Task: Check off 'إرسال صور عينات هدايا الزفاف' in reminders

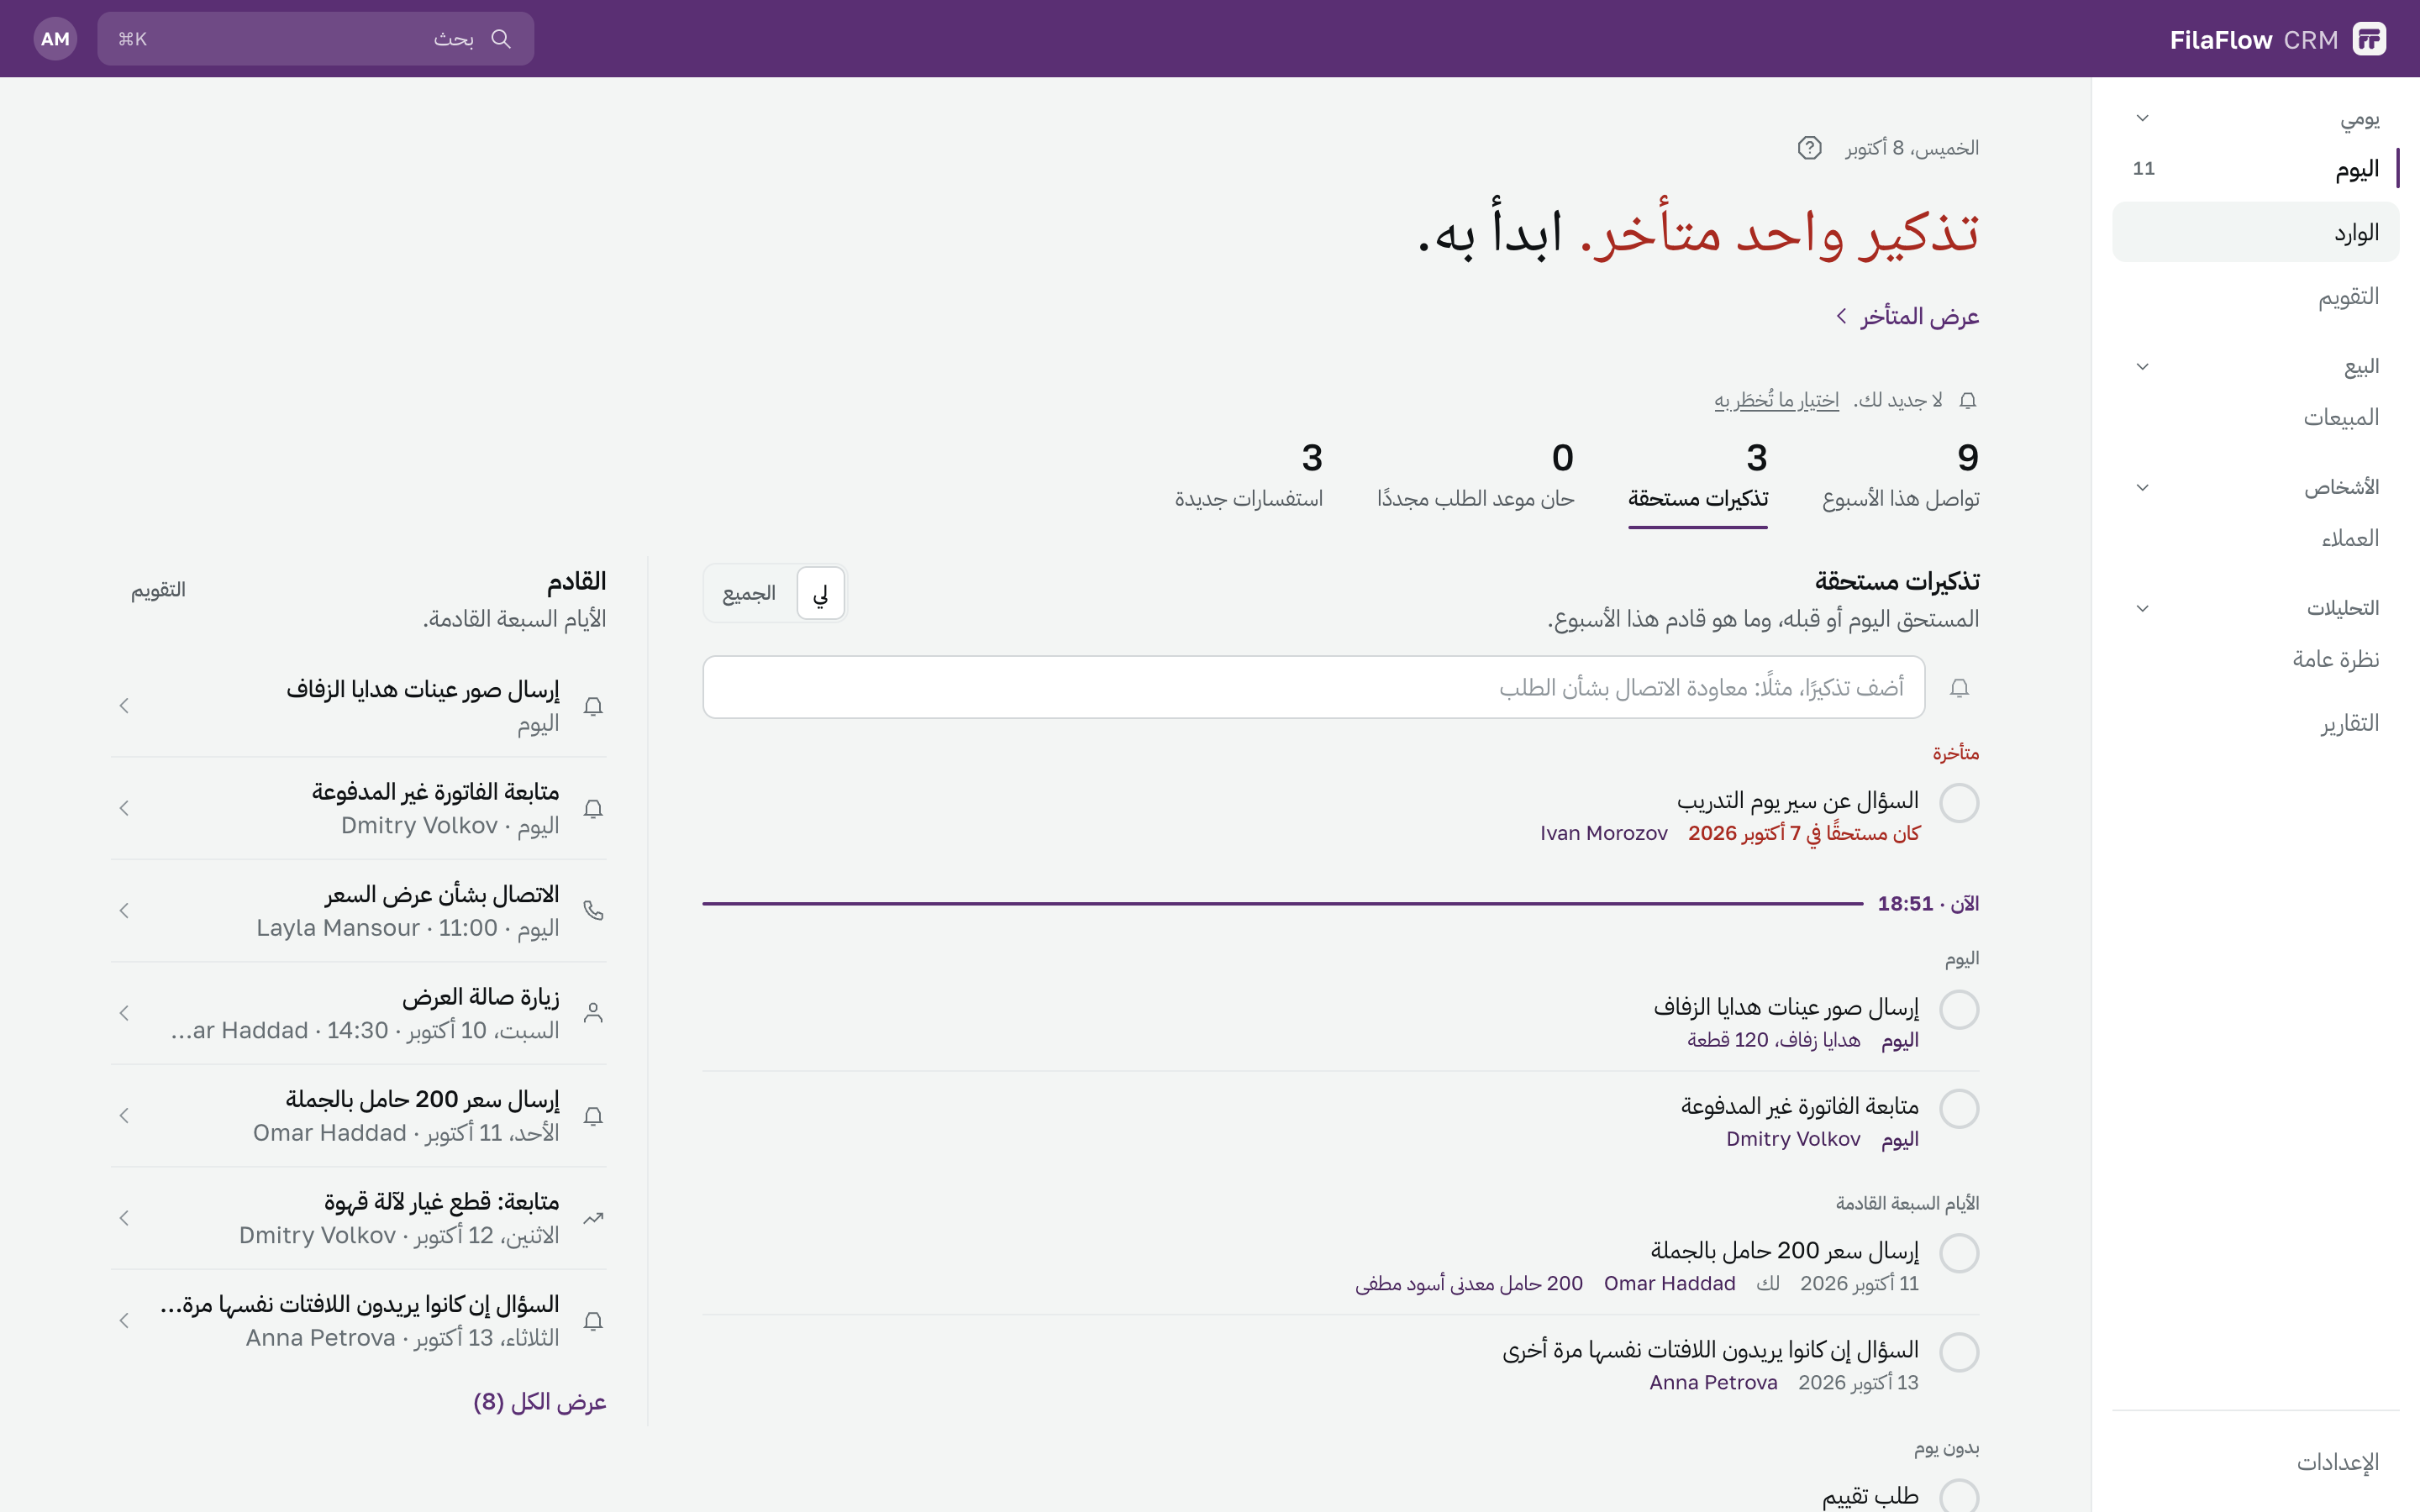Action: [x=1959, y=1010]
